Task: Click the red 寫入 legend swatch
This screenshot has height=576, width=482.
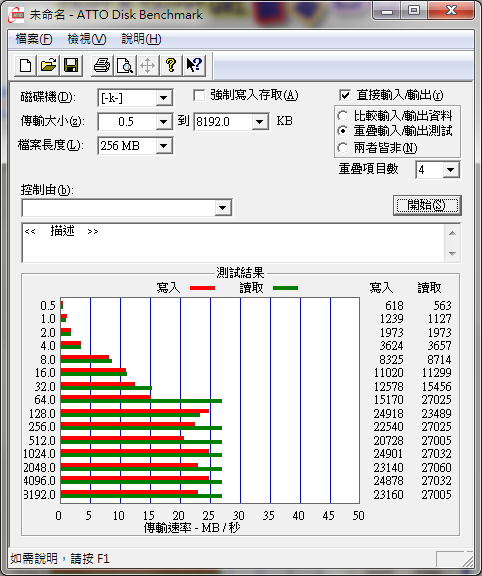Action: pyautogui.click(x=202, y=288)
